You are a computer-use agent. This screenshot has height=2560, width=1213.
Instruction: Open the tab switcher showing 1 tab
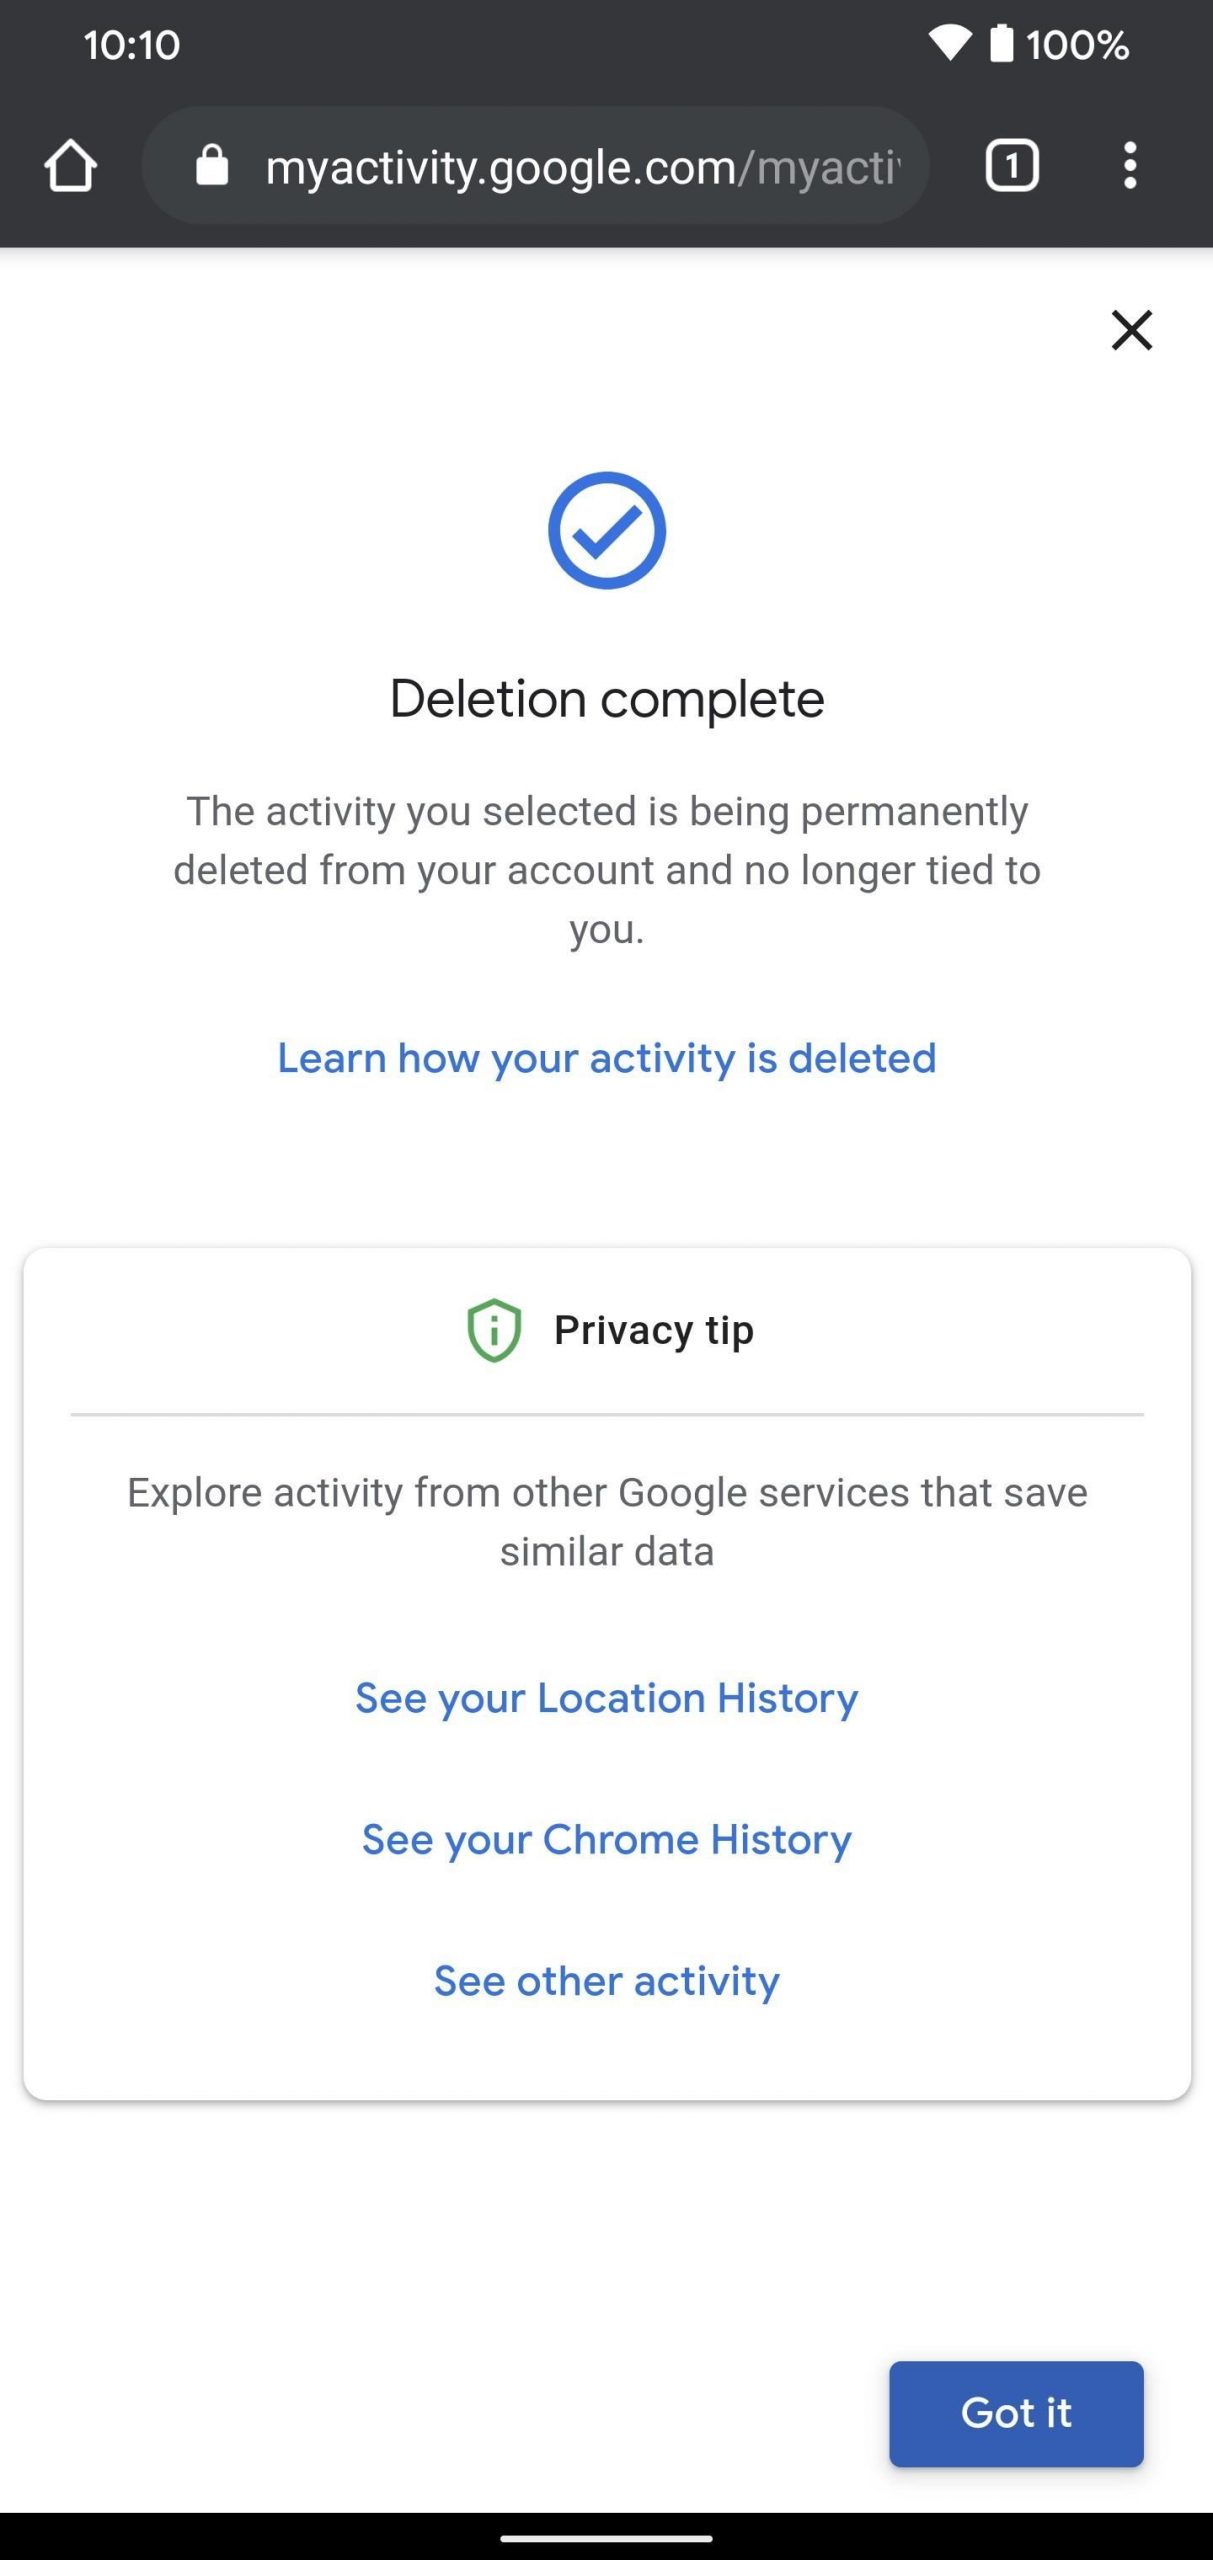point(1012,165)
